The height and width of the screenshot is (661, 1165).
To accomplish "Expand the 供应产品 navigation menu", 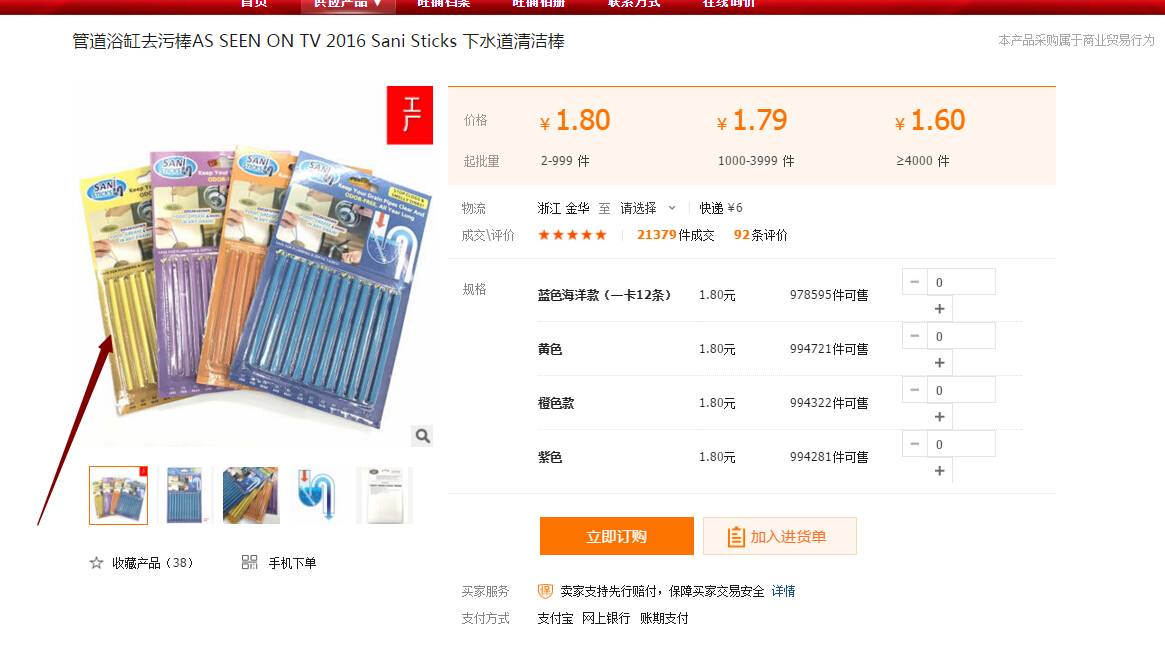I will click(x=348, y=4).
